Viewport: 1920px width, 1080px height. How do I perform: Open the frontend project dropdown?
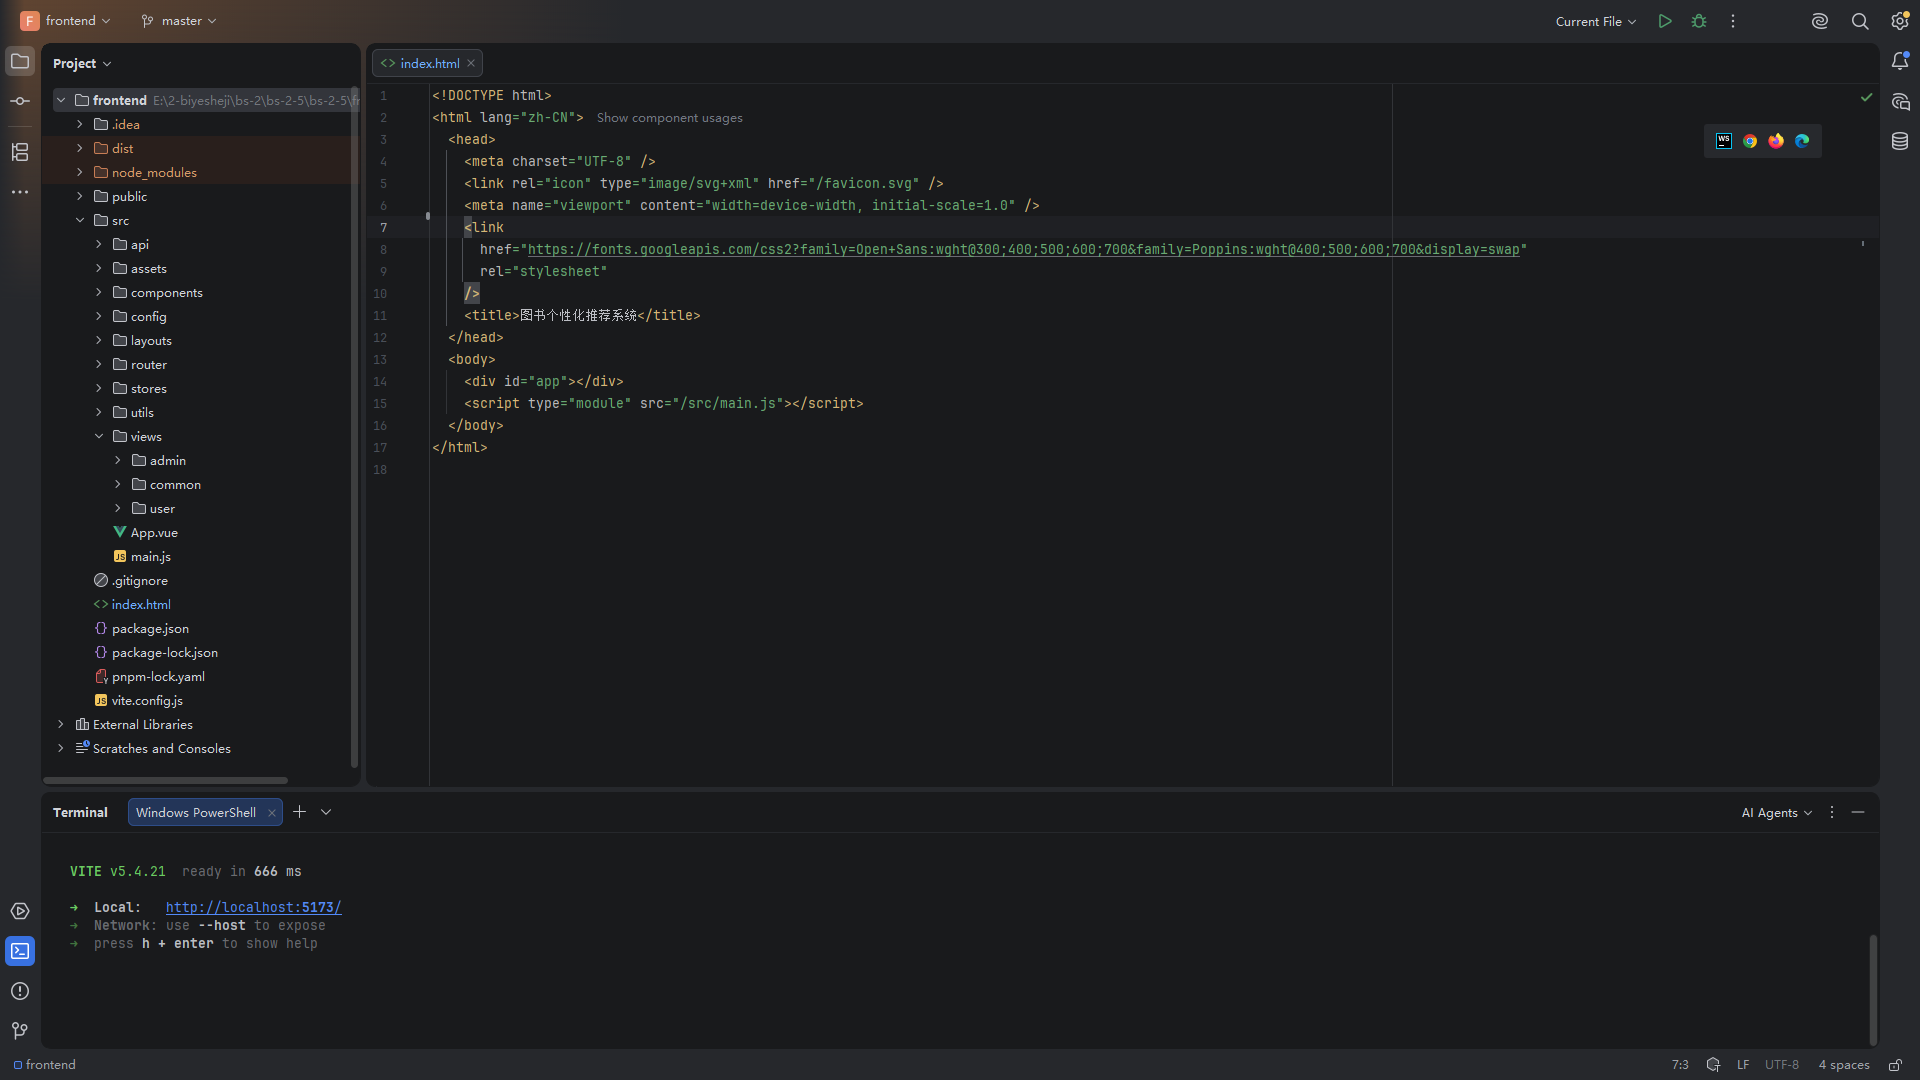point(66,21)
